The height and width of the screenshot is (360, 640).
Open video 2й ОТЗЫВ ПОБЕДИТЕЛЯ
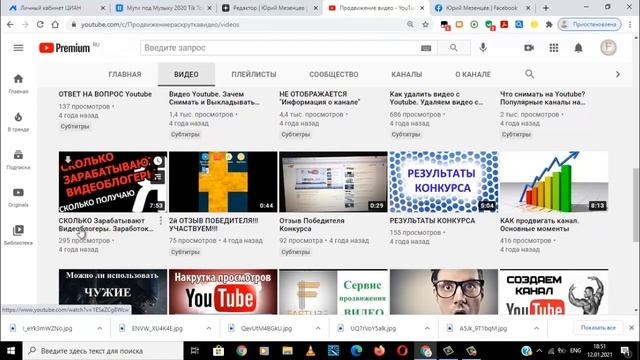coord(213,225)
